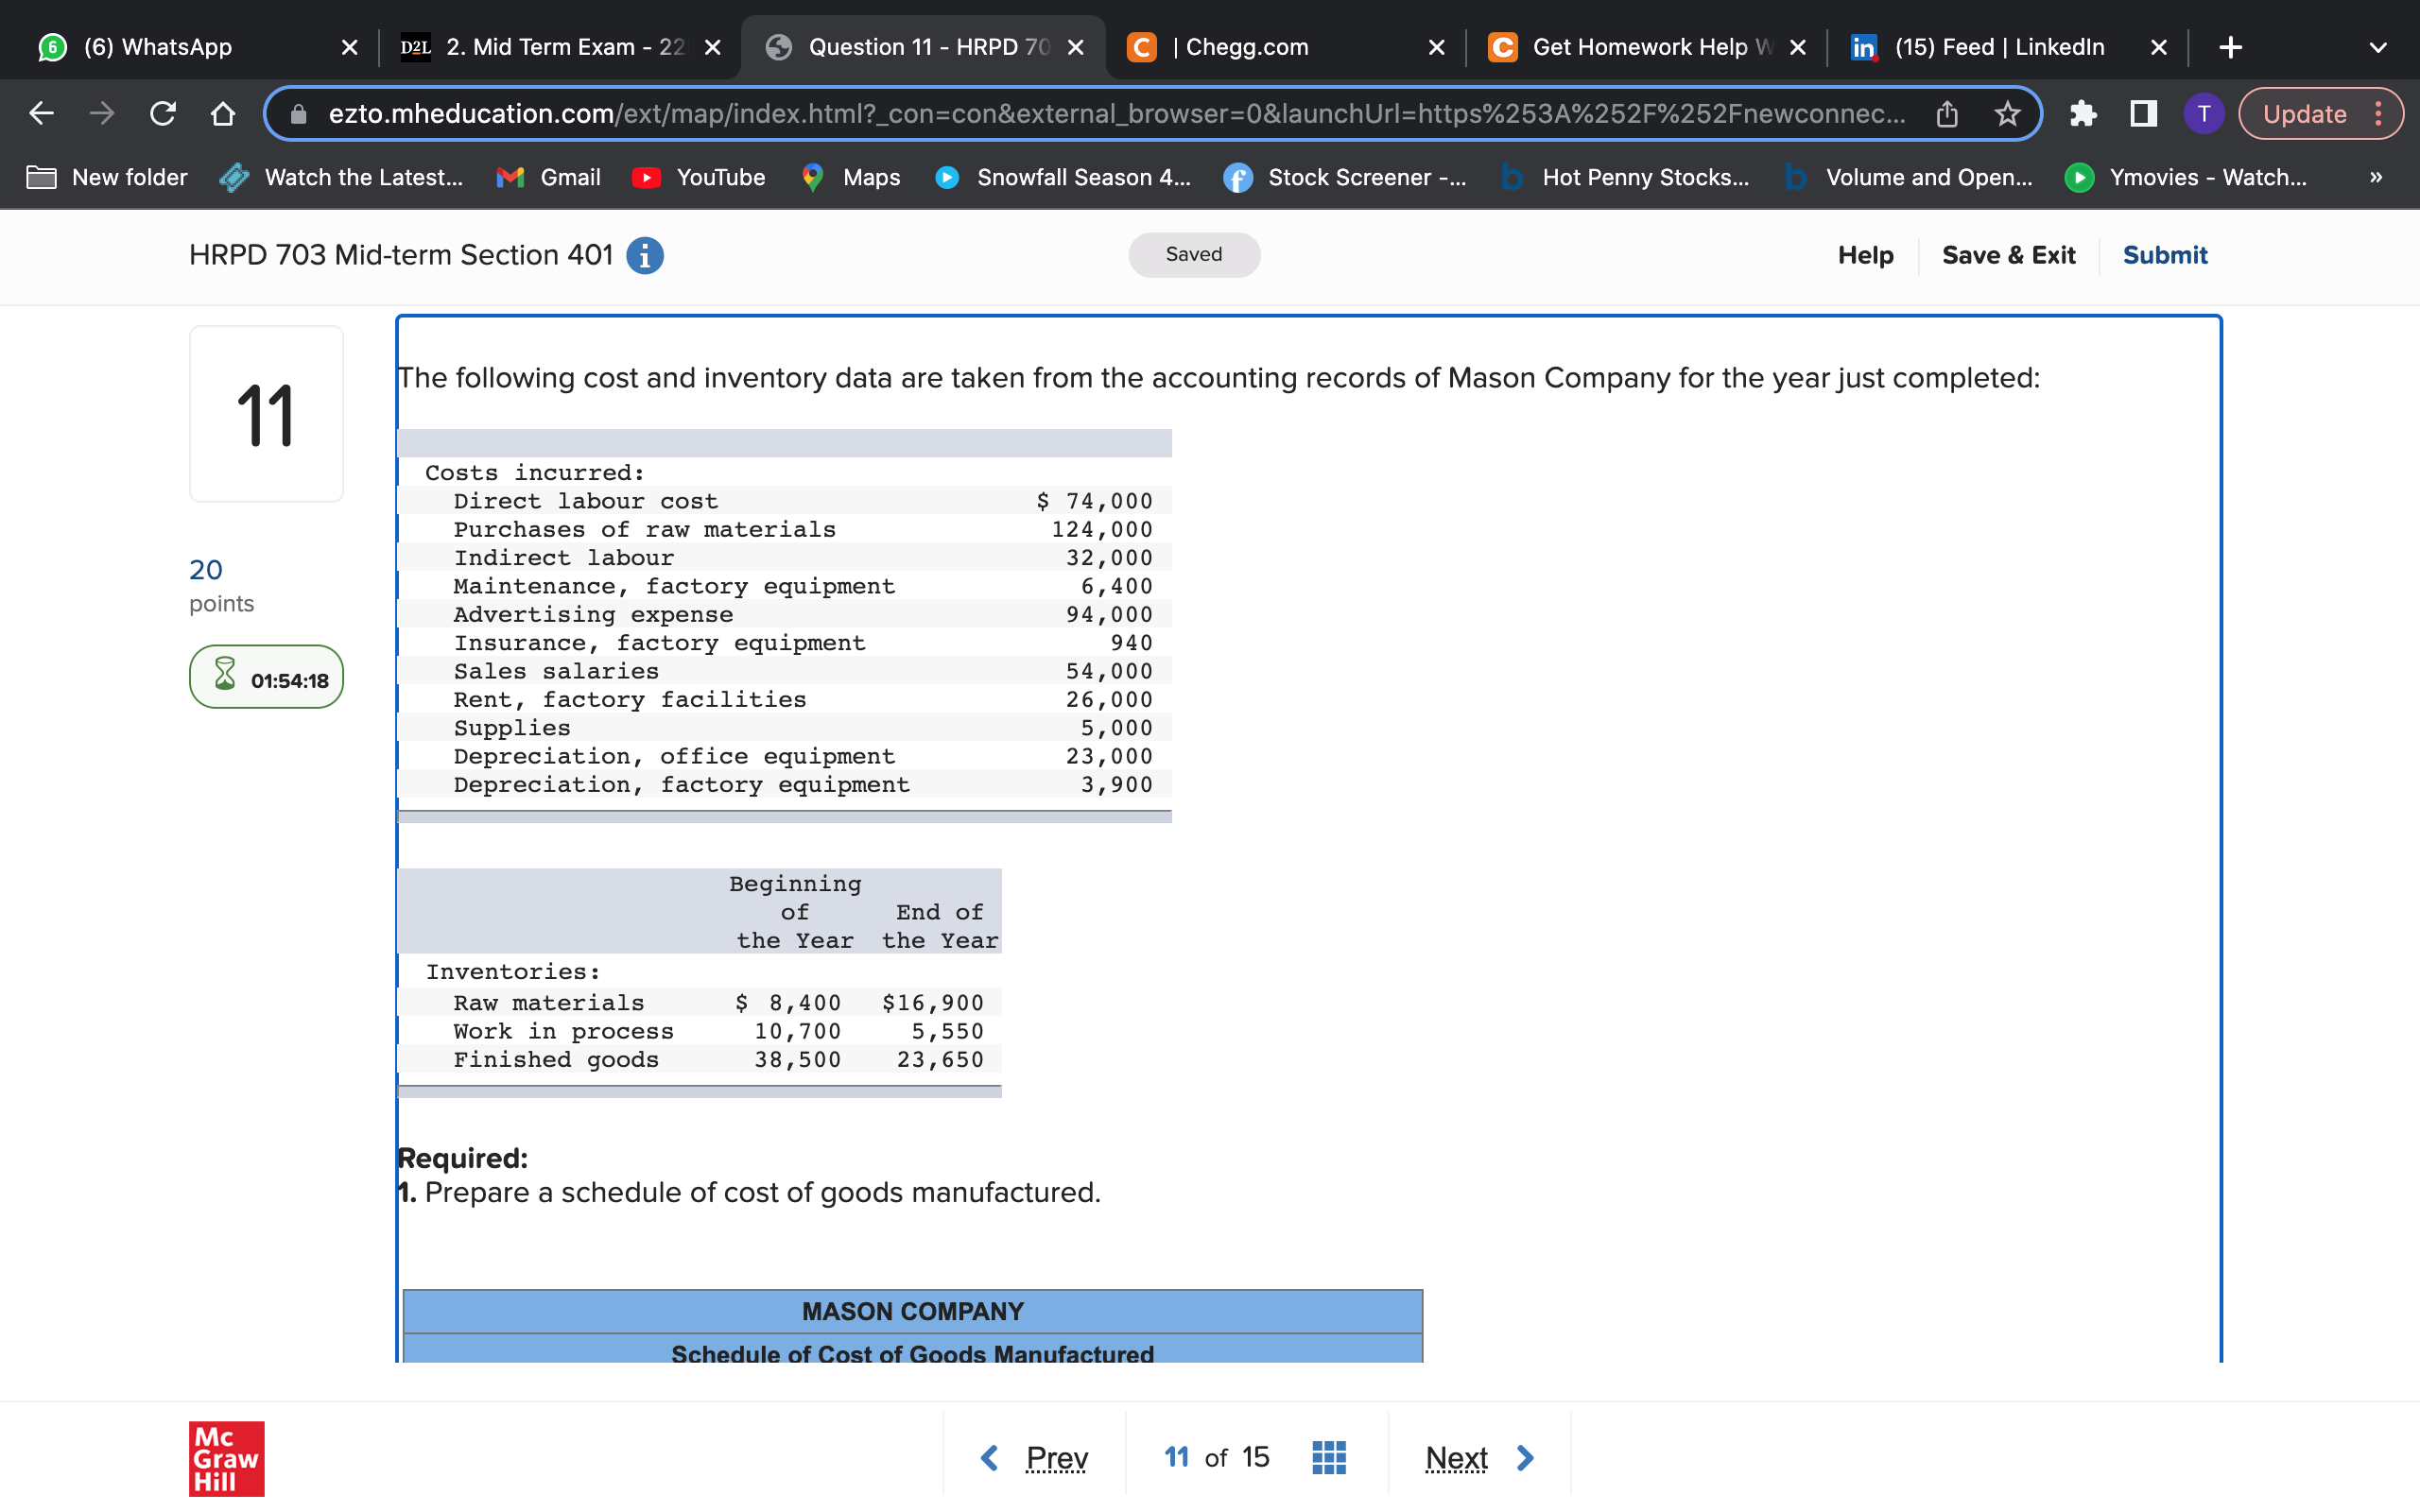The image size is (2420, 1512).
Task: Click the address bar URL field
Action: pos(1100,114)
